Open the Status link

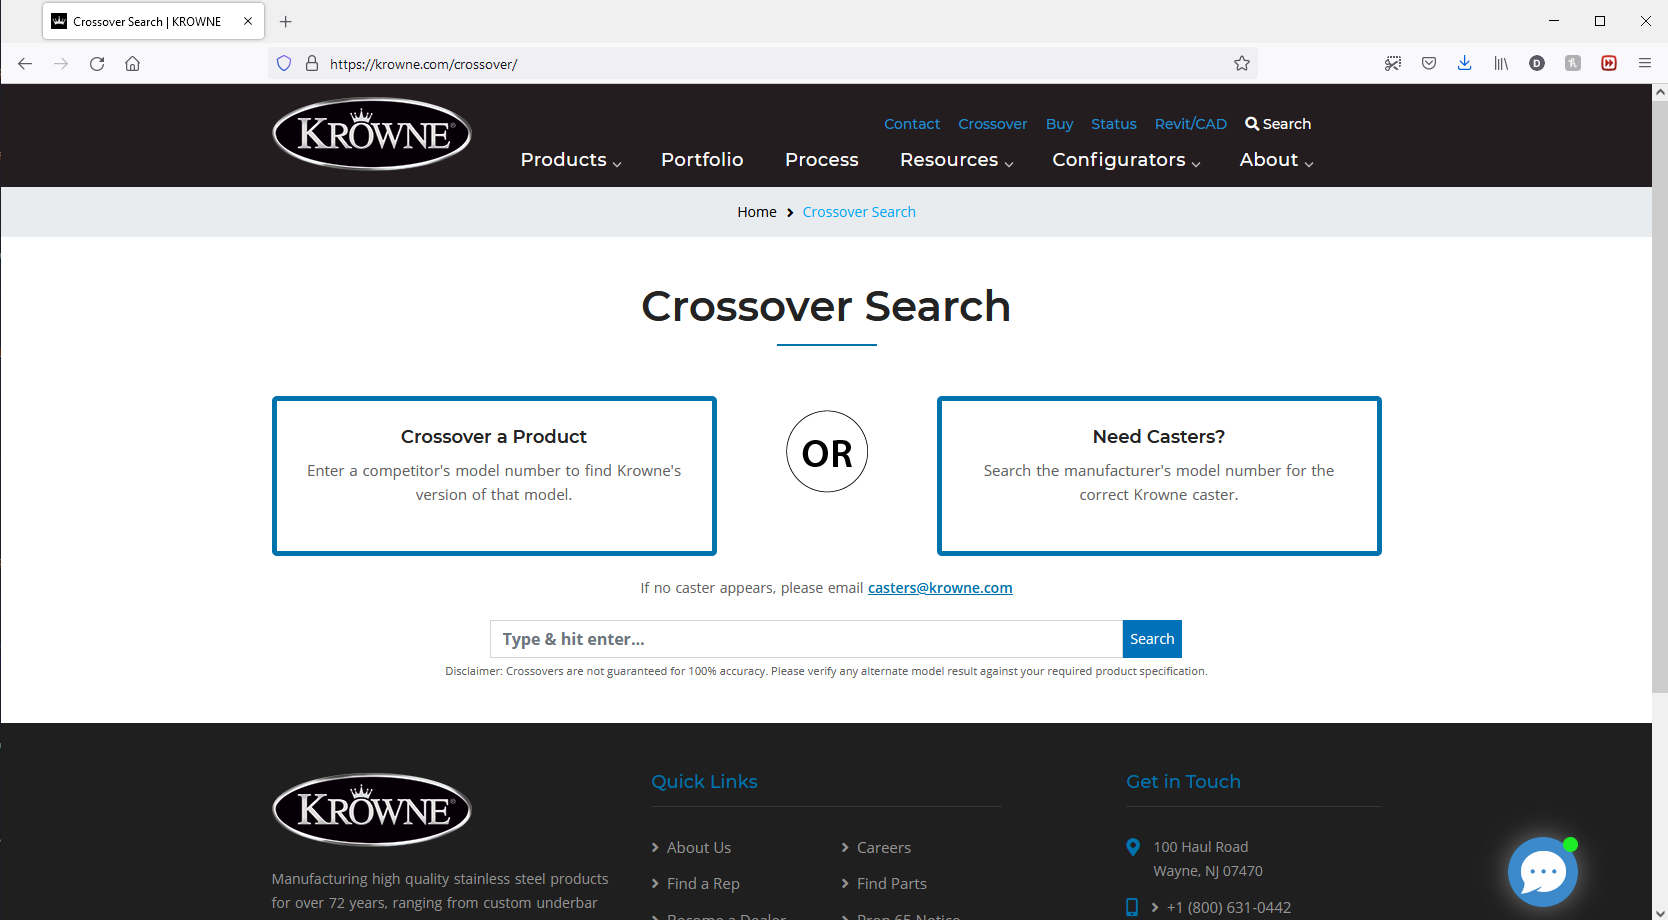[1114, 124]
